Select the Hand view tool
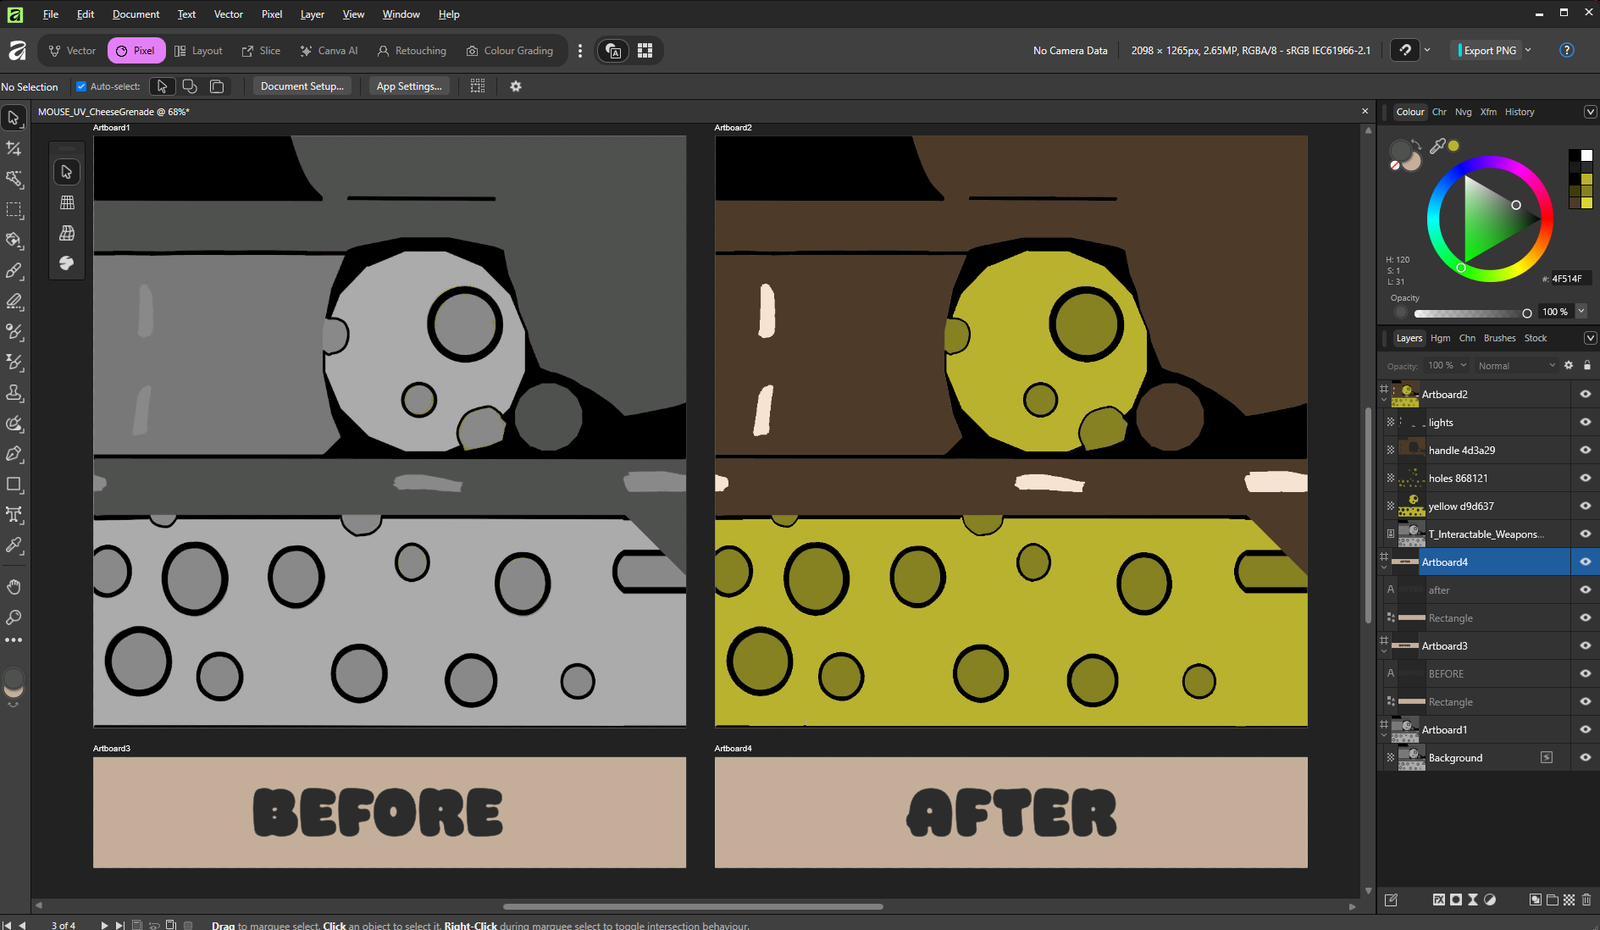Image resolution: width=1600 pixels, height=930 pixels. (14, 587)
